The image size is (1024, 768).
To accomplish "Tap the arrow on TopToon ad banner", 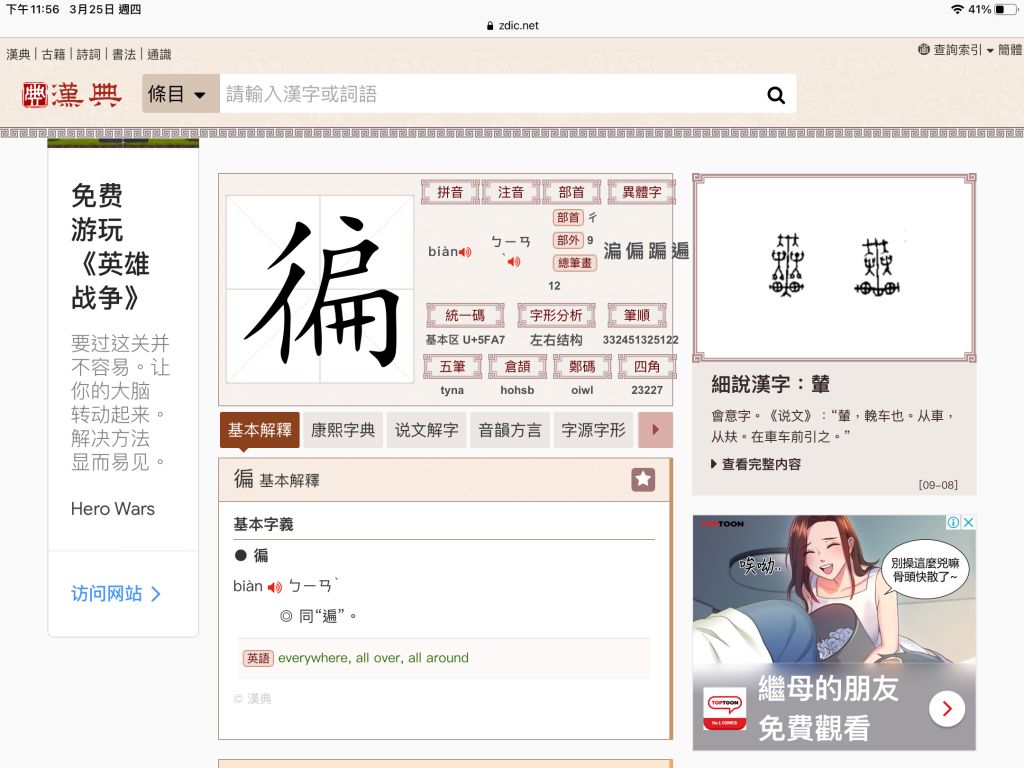I will click(x=946, y=709).
